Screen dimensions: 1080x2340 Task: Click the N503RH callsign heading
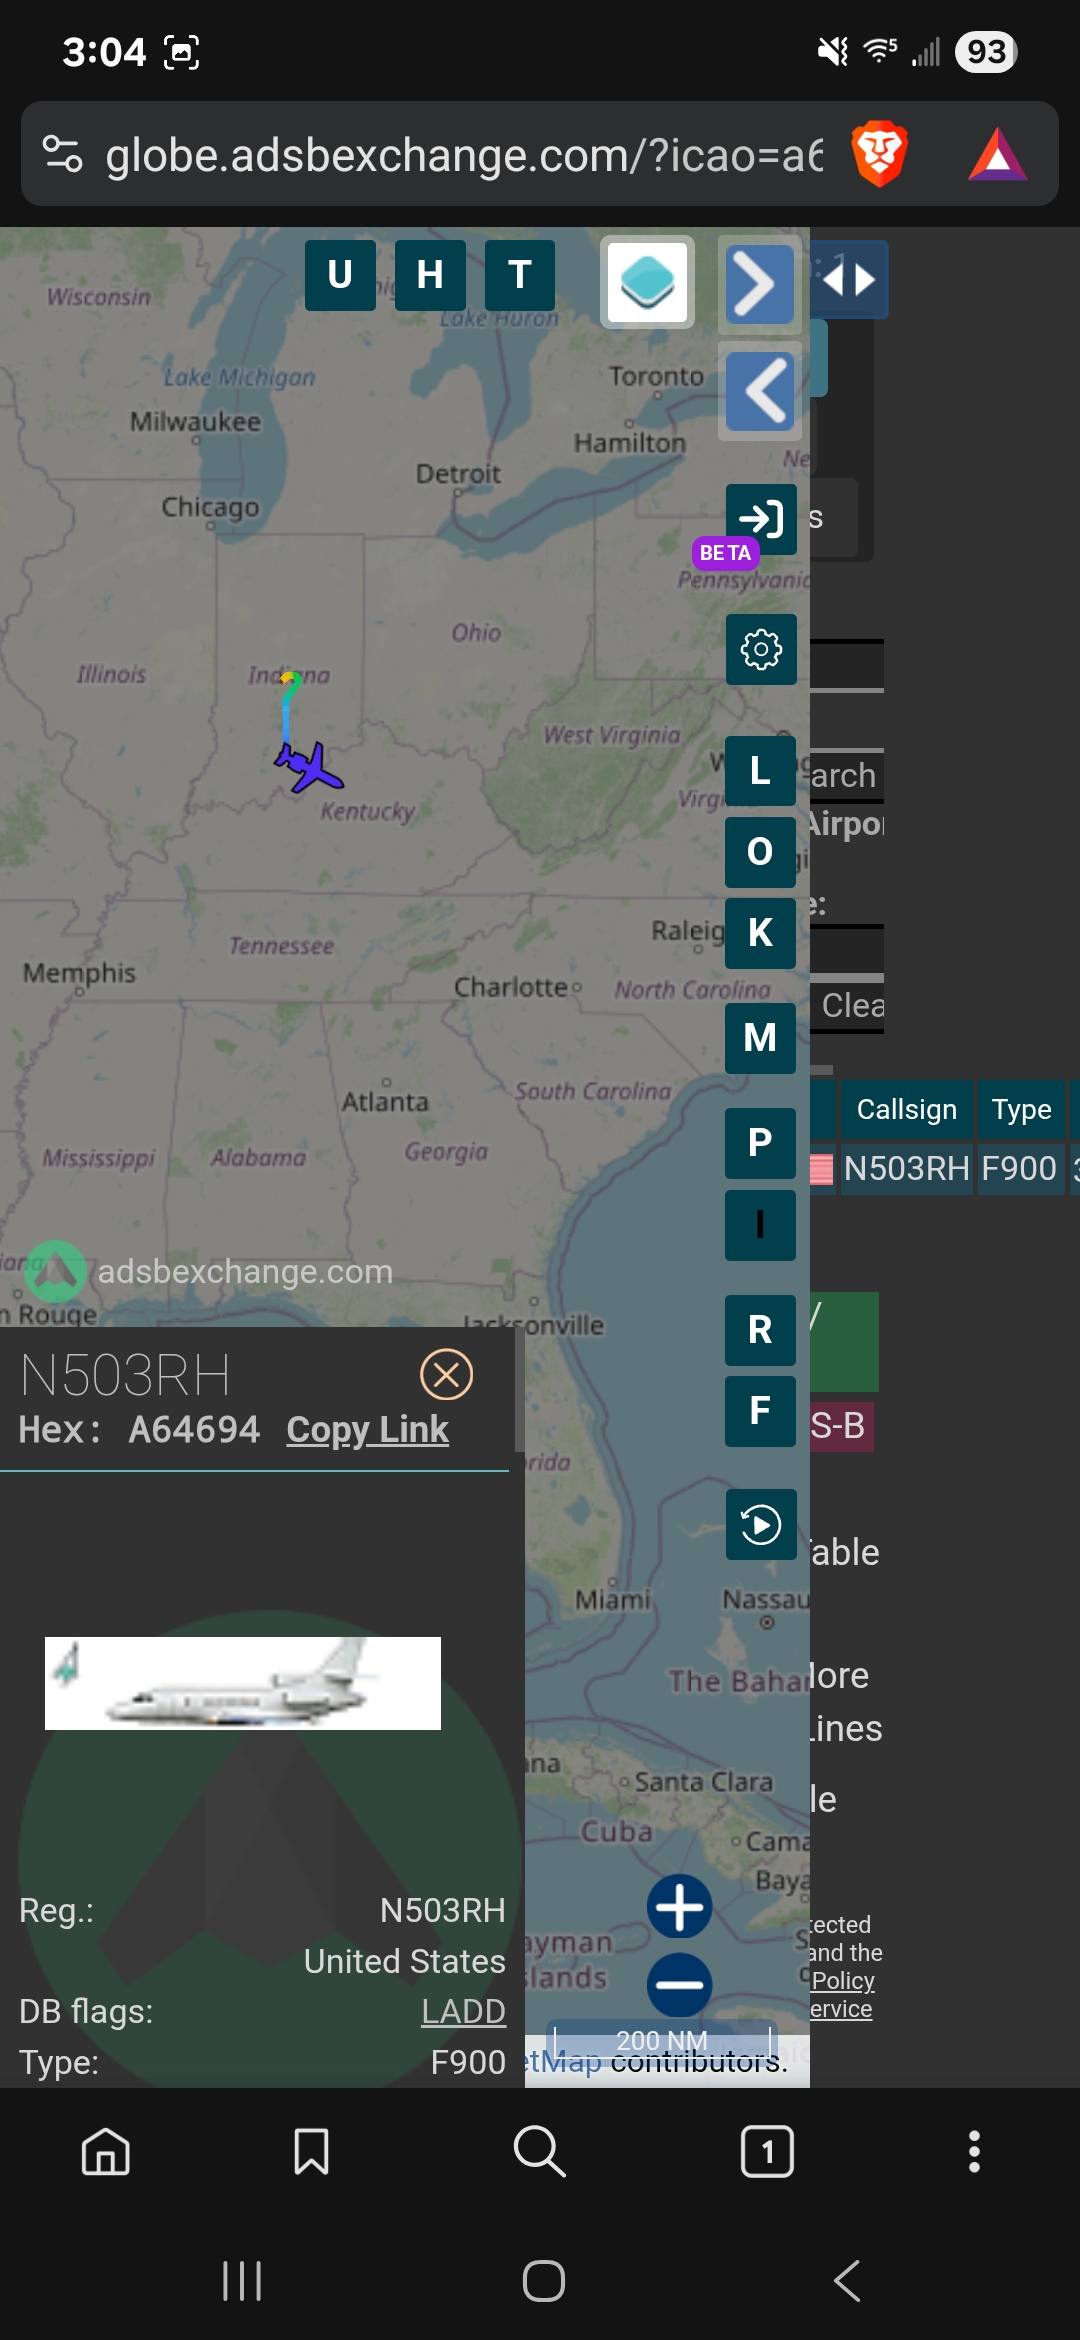[x=125, y=1376]
